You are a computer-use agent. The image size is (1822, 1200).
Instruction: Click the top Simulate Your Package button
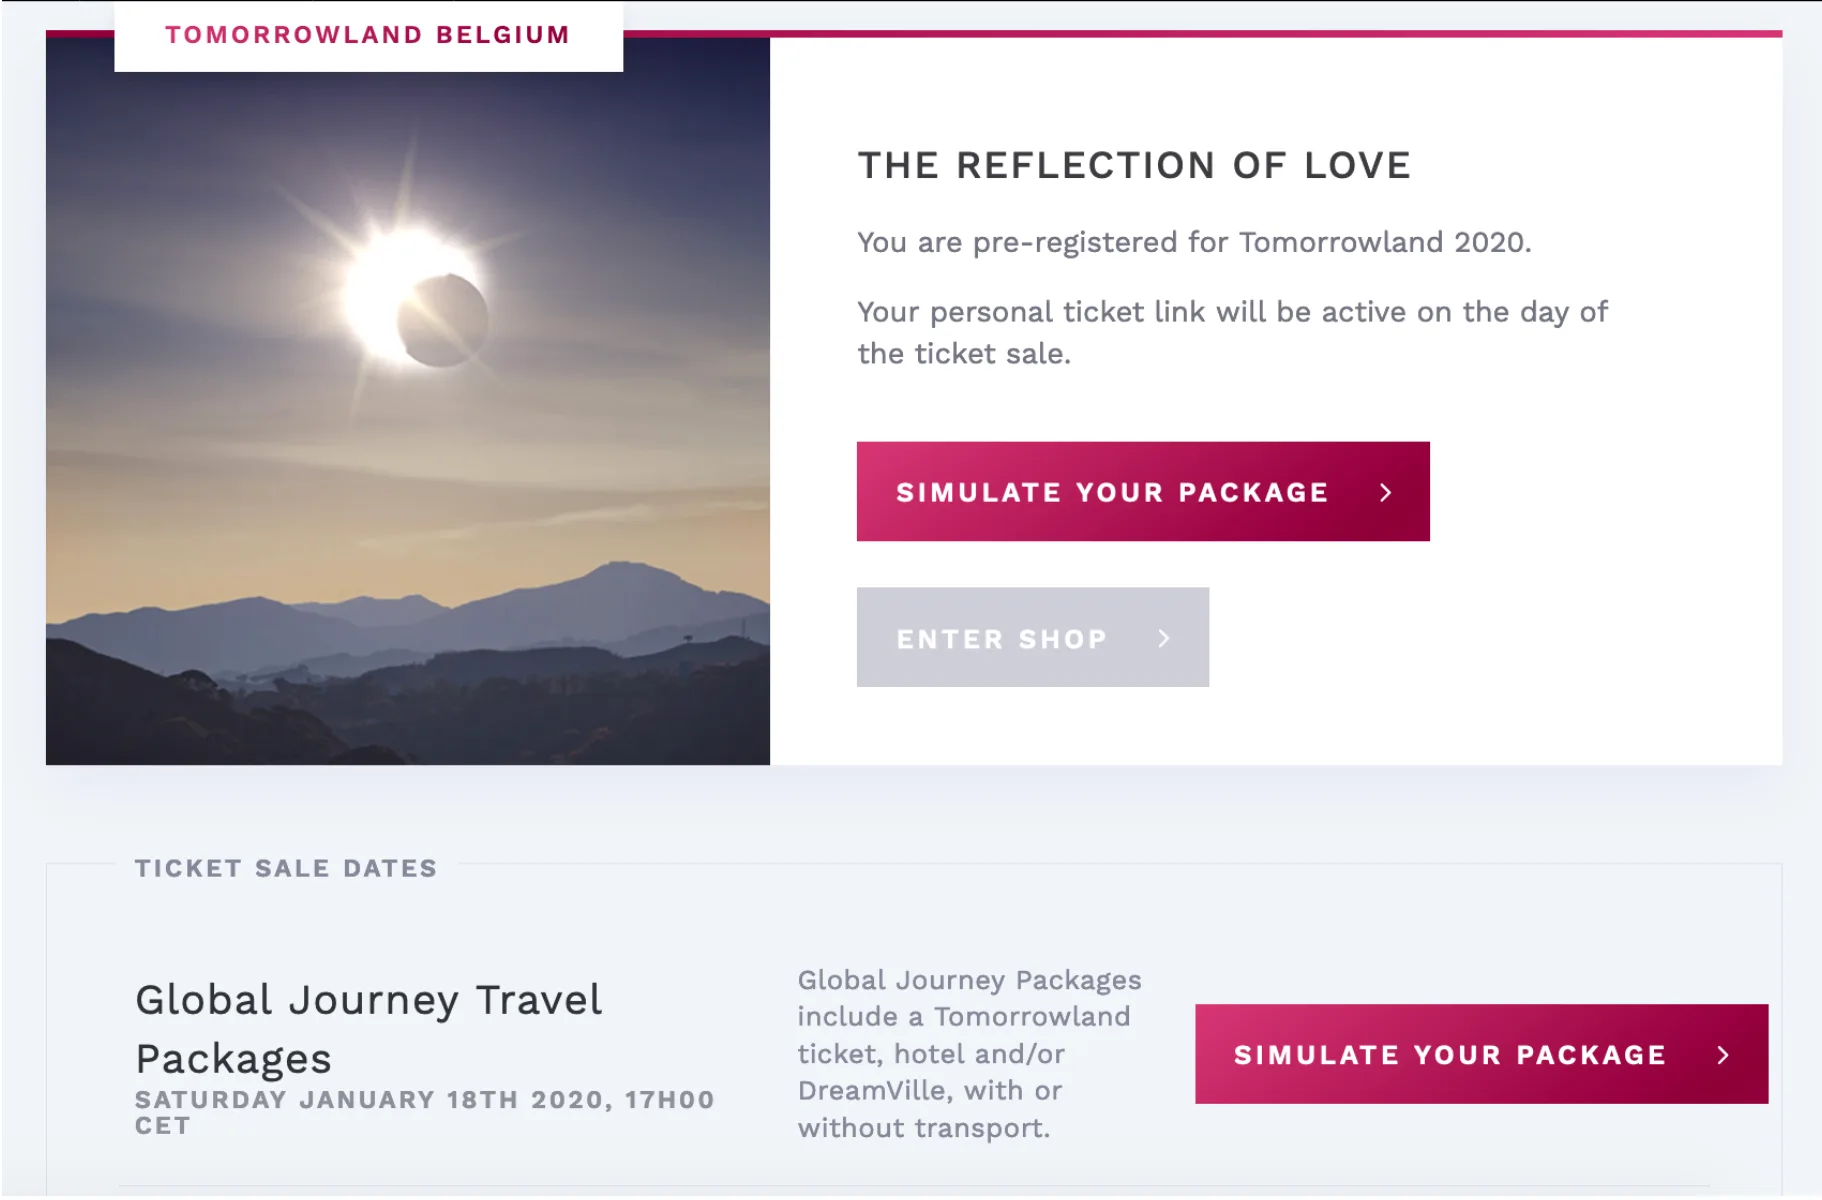(x=1143, y=491)
